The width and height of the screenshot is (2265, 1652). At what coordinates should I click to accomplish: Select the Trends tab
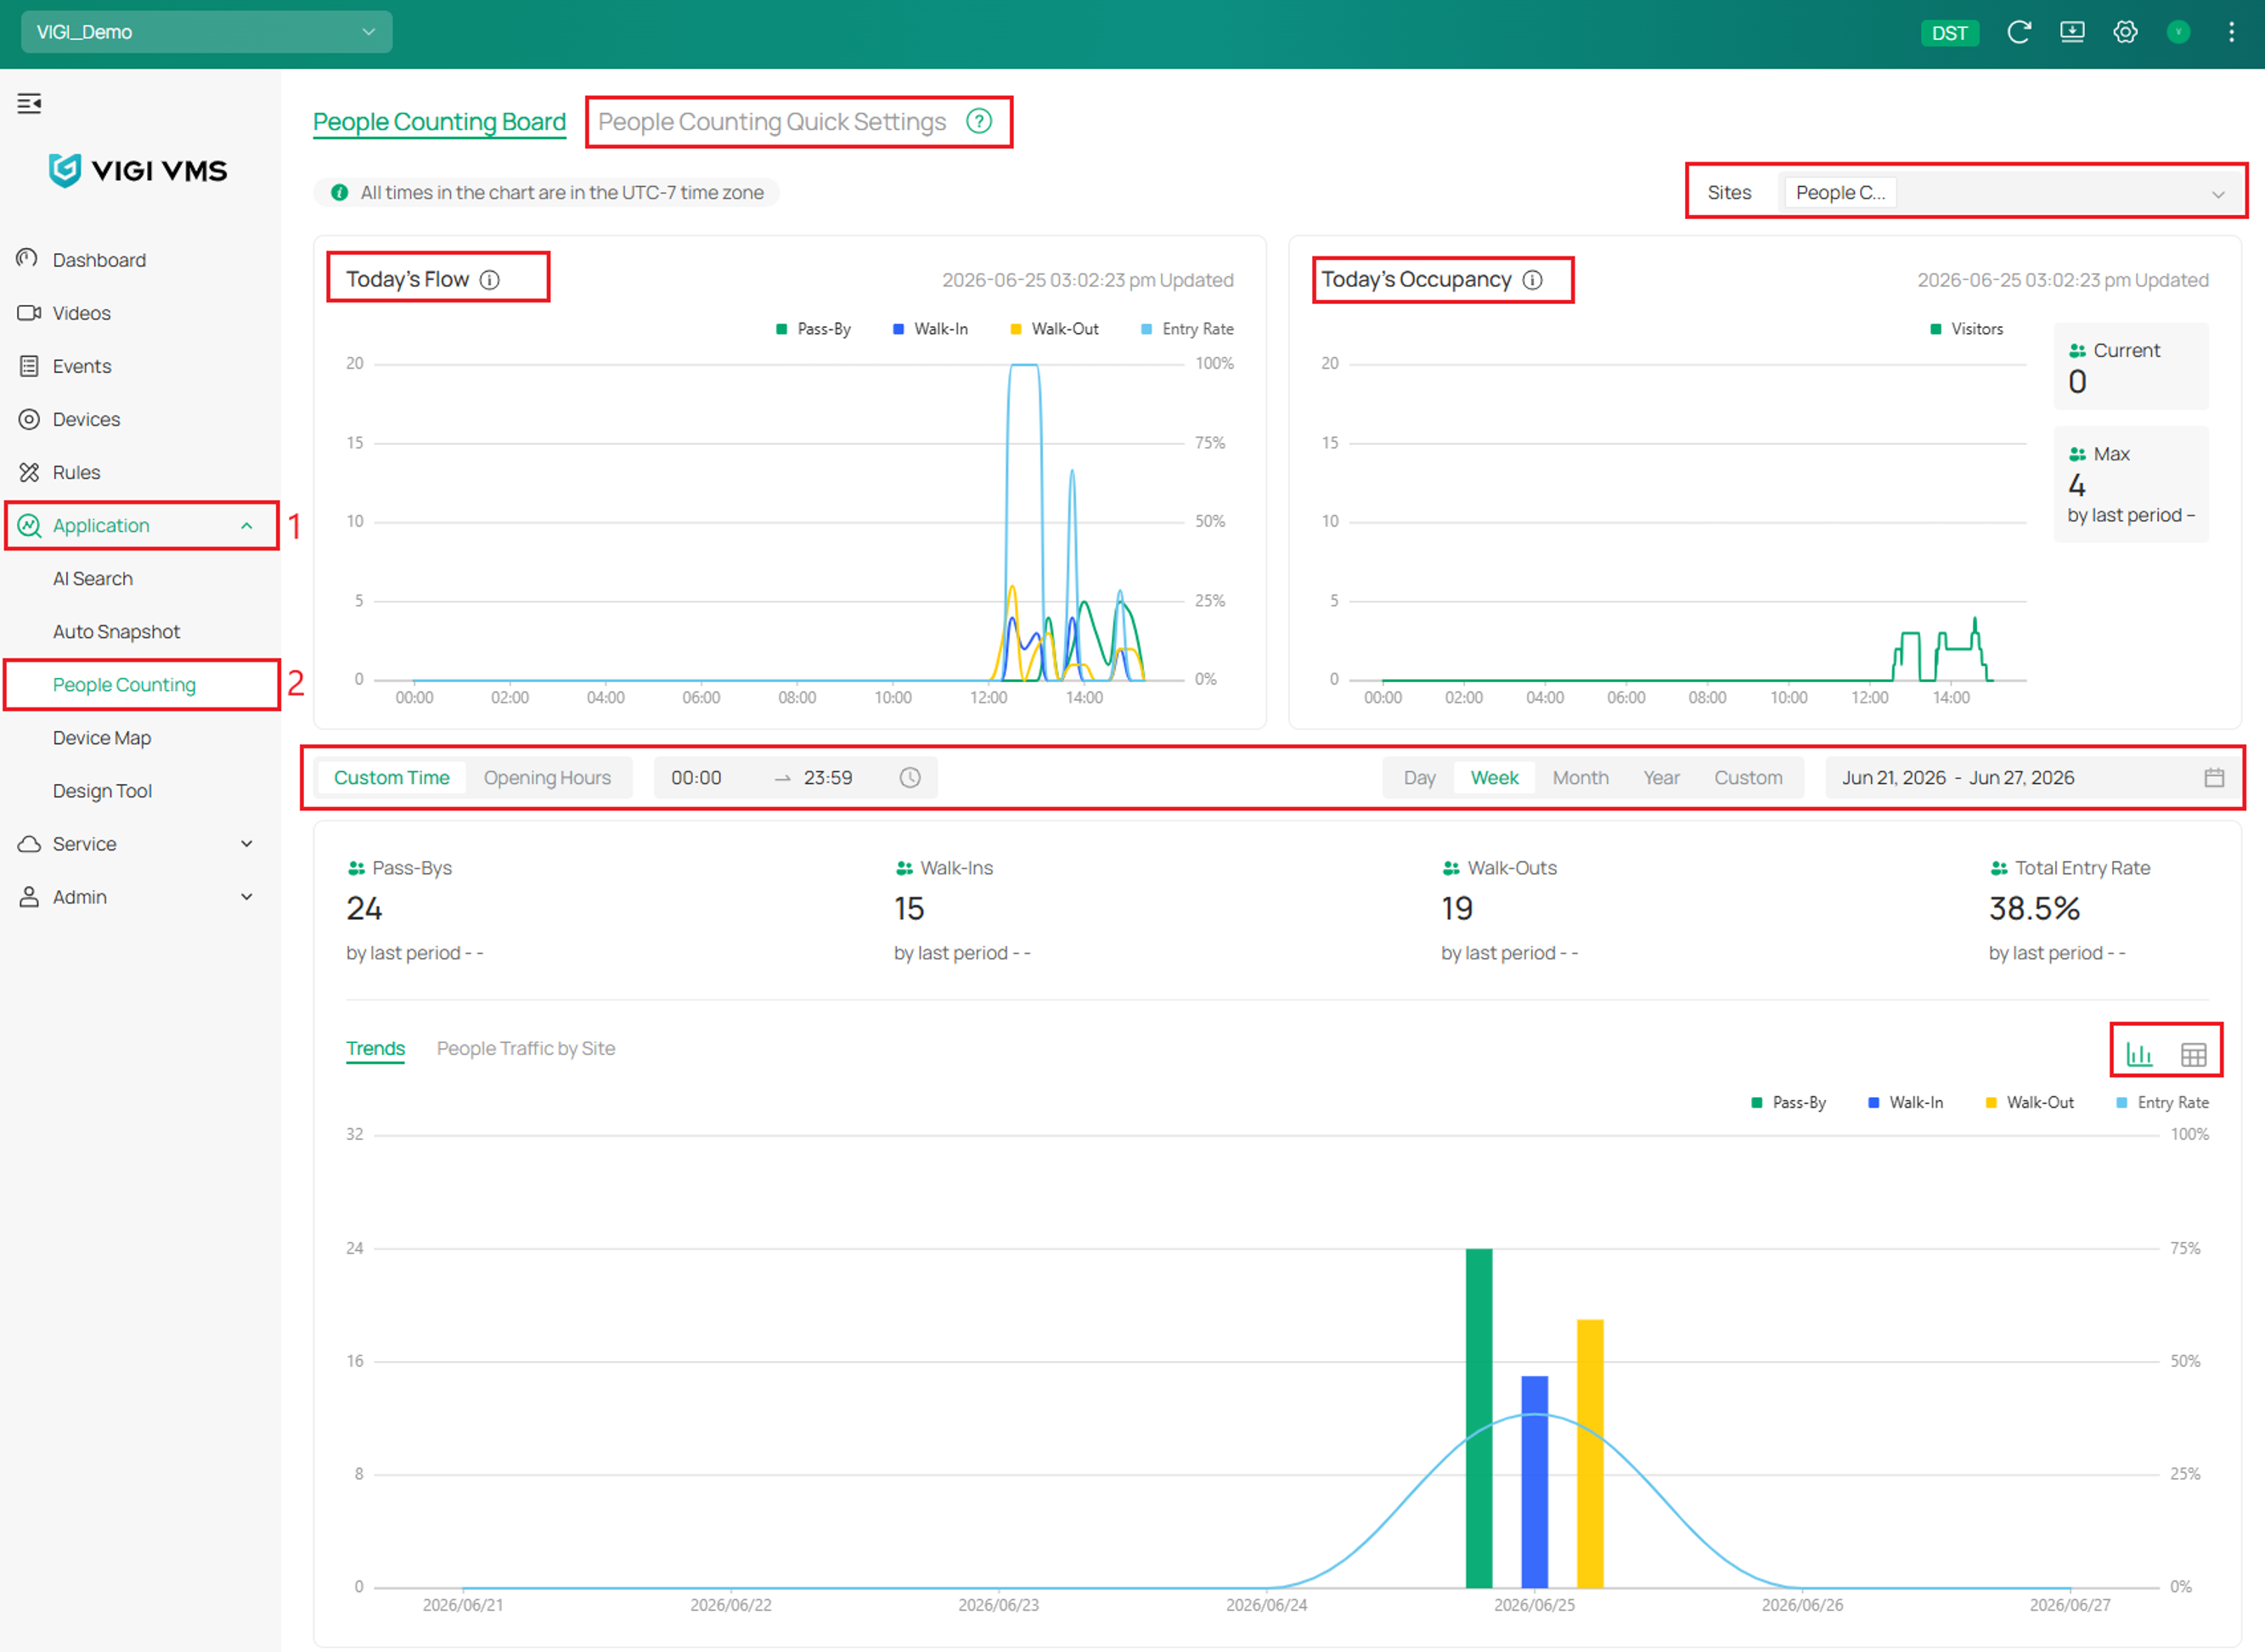point(375,1048)
